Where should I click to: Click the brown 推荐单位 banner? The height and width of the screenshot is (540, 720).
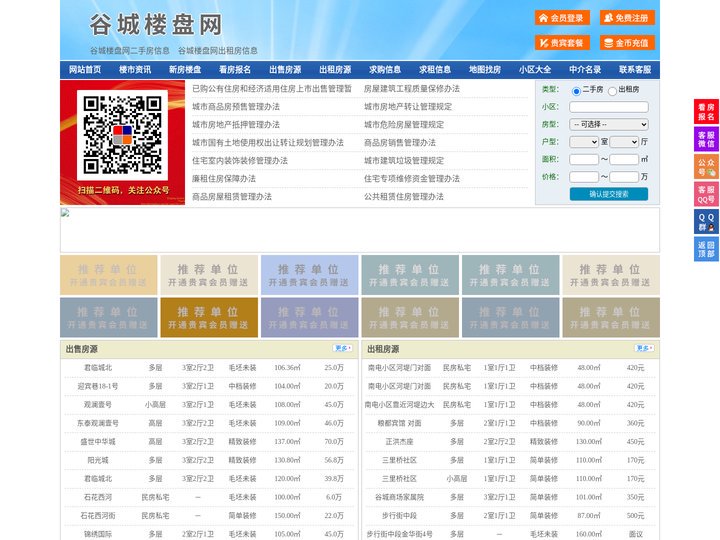[209, 317]
